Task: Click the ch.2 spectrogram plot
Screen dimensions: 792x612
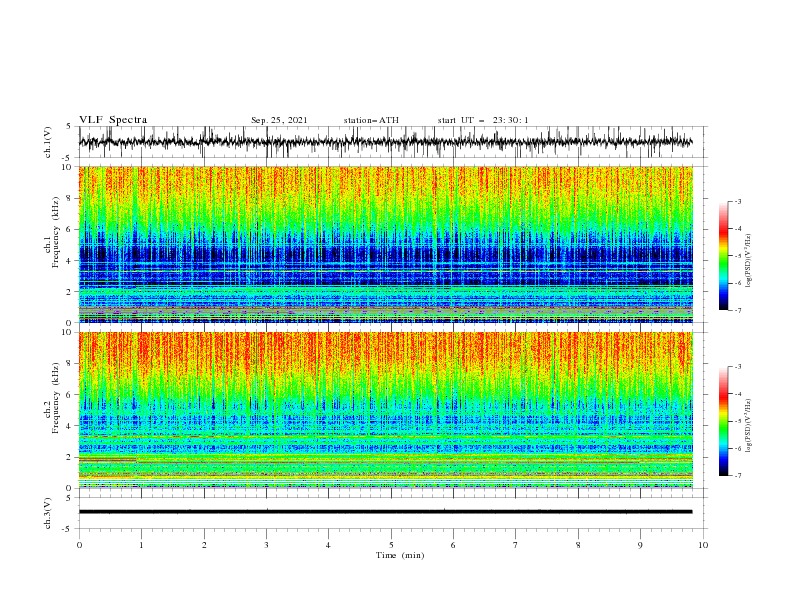Action: pyautogui.click(x=385, y=410)
